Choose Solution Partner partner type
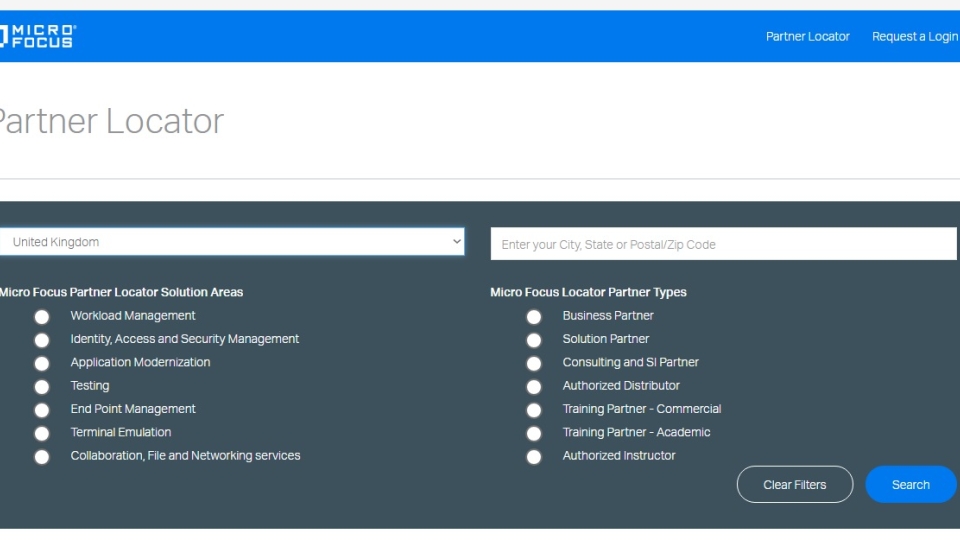960x540 pixels. point(534,340)
